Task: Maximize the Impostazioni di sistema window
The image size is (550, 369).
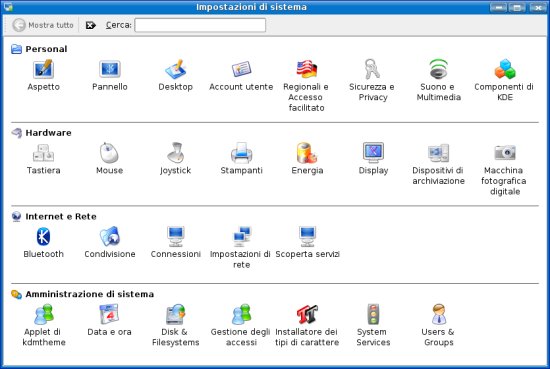Action: click(517, 7)
